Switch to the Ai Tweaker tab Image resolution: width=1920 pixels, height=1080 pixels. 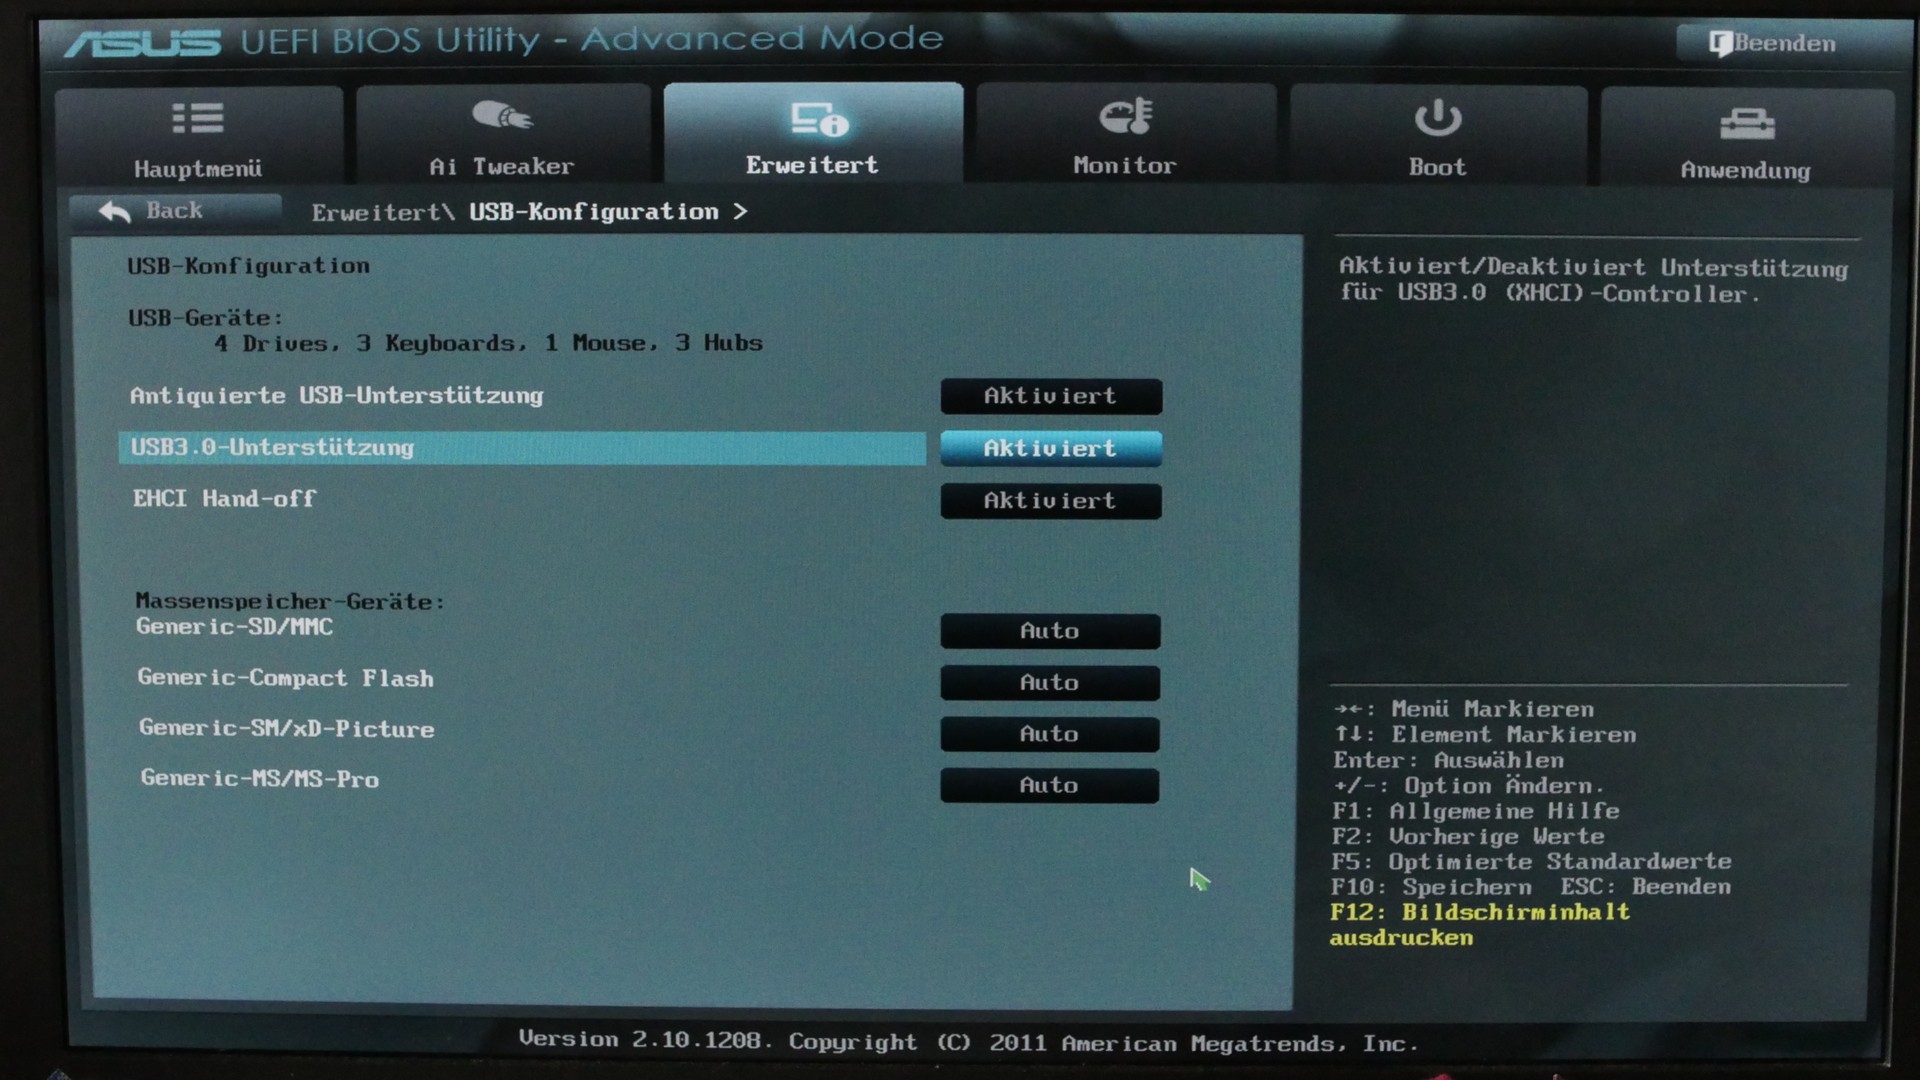click(x=502, y=166)
